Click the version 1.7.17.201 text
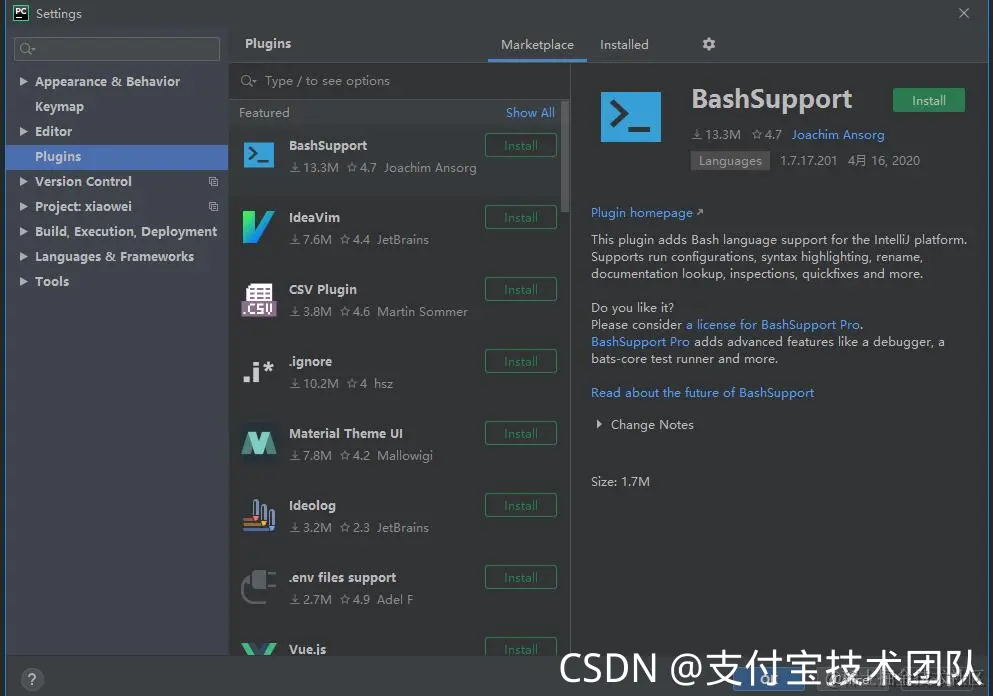Image resolution: width=993 pixels, height=696 pixels. click(808, 161)
